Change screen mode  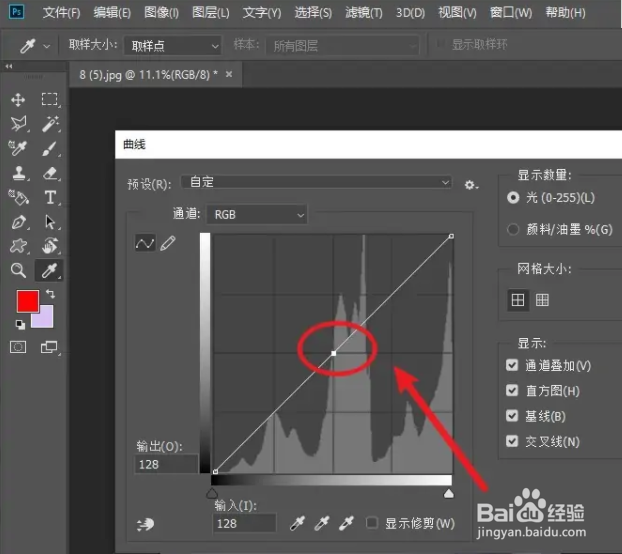(49, 347)
